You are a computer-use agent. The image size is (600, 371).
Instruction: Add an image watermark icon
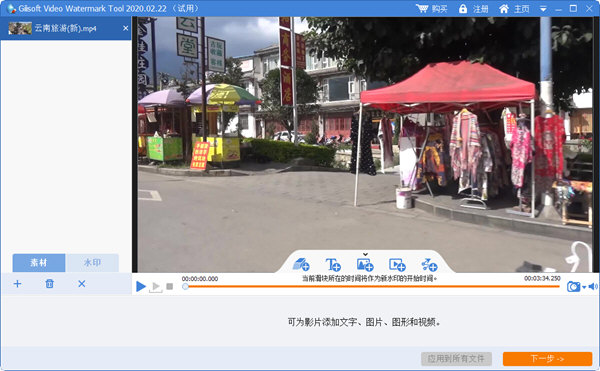[x=365, y=264]
